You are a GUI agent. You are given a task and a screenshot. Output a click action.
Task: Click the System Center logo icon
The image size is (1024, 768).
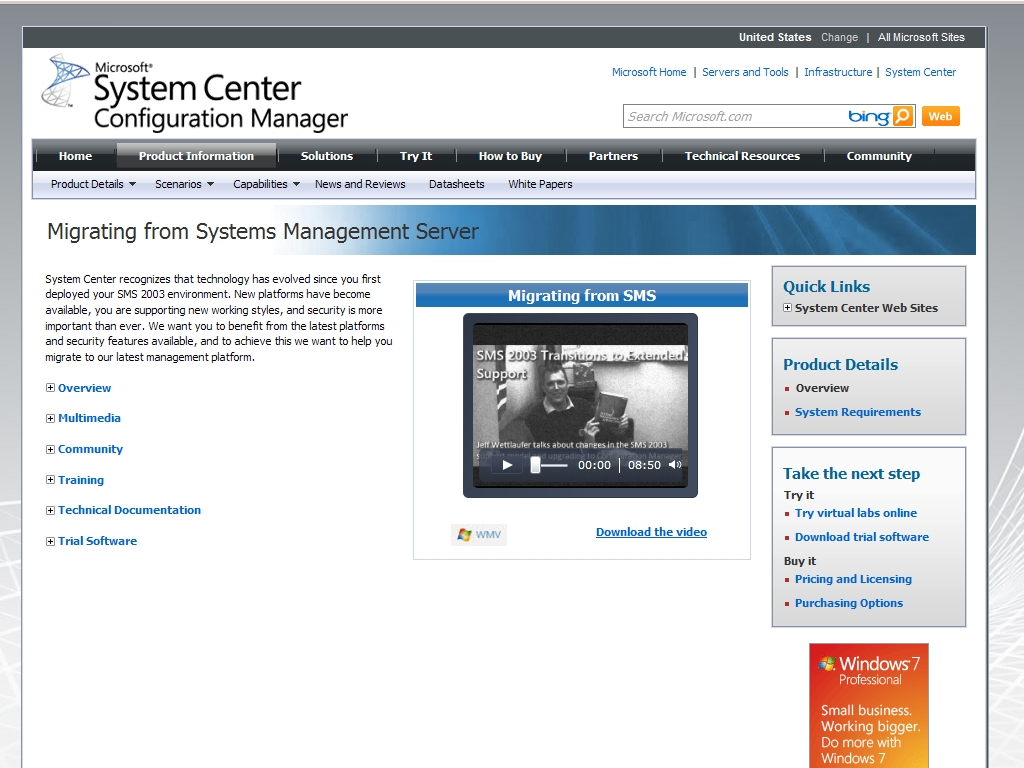(65, 81)
